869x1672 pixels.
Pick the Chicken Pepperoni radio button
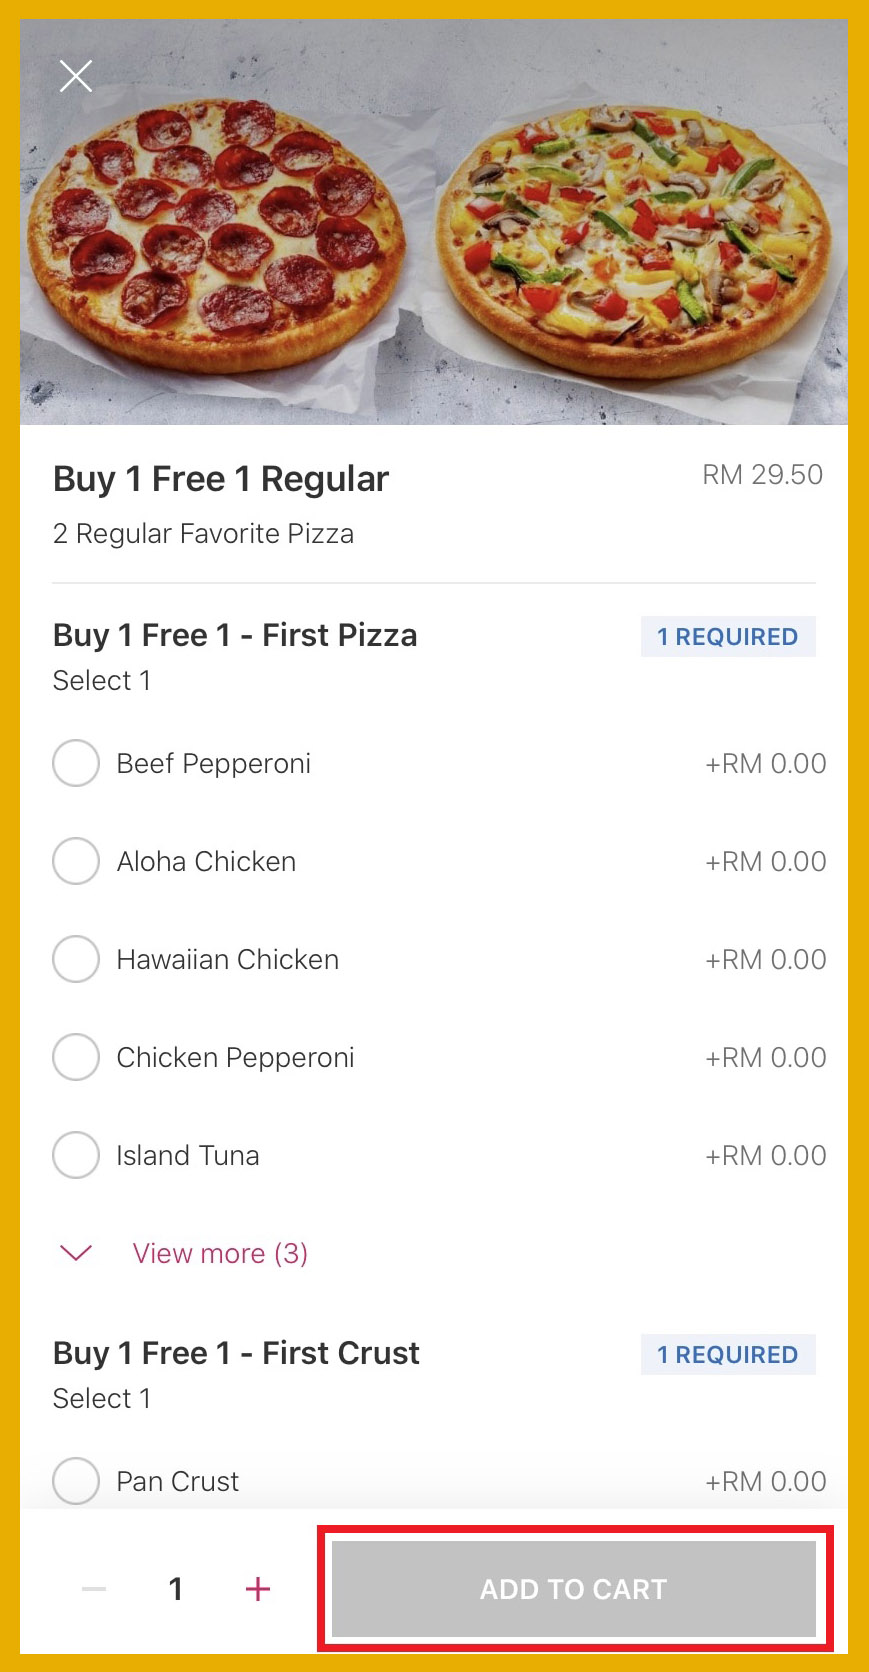[76, 1057]
